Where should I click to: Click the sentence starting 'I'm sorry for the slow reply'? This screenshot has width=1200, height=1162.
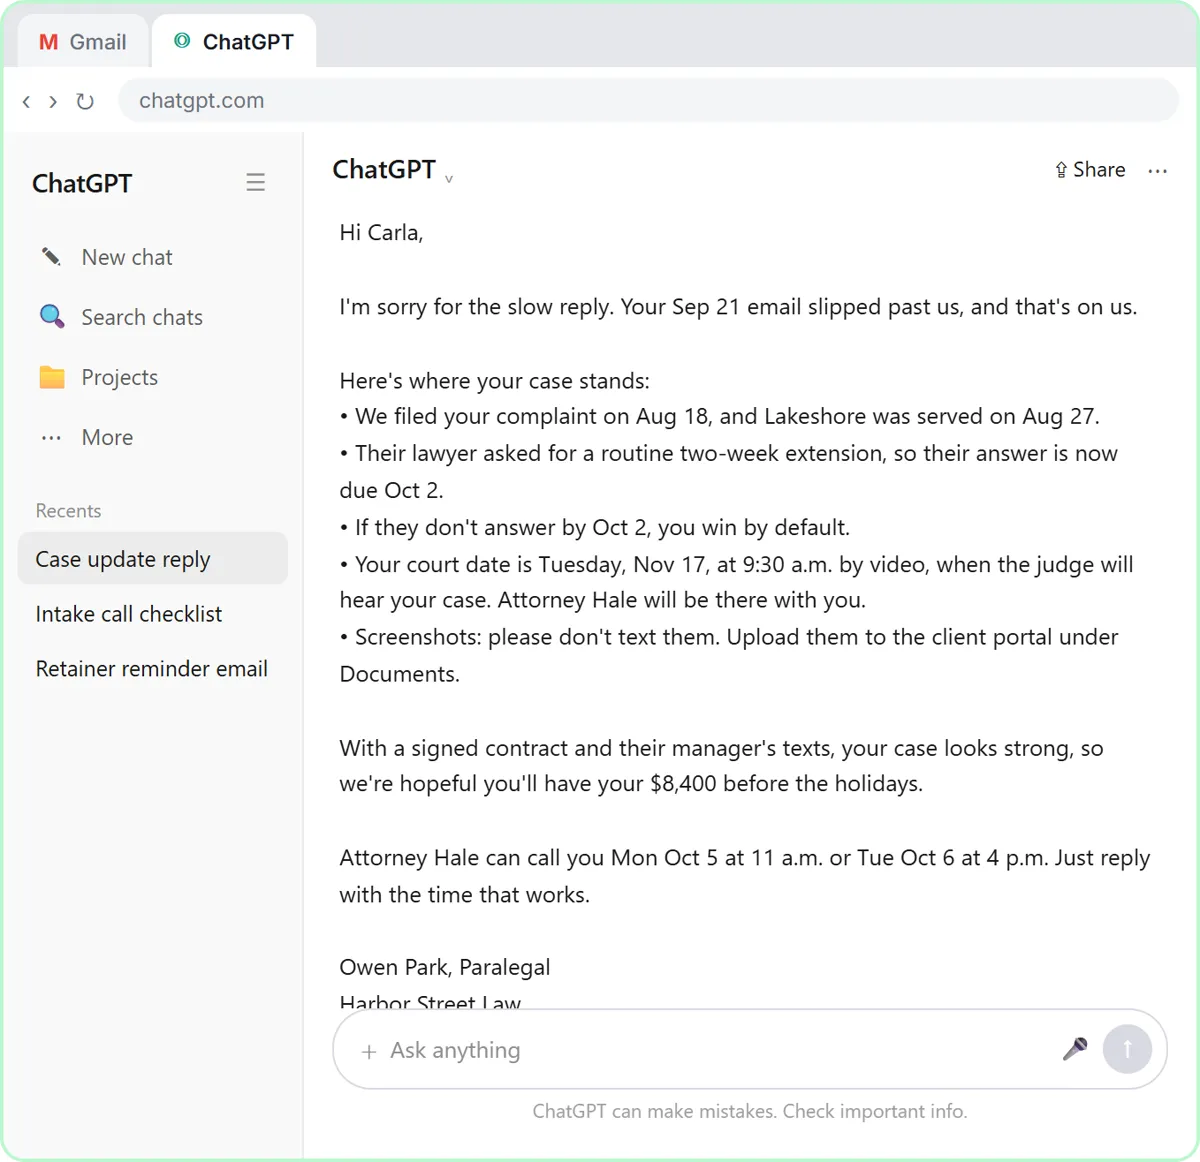point(738,307)
